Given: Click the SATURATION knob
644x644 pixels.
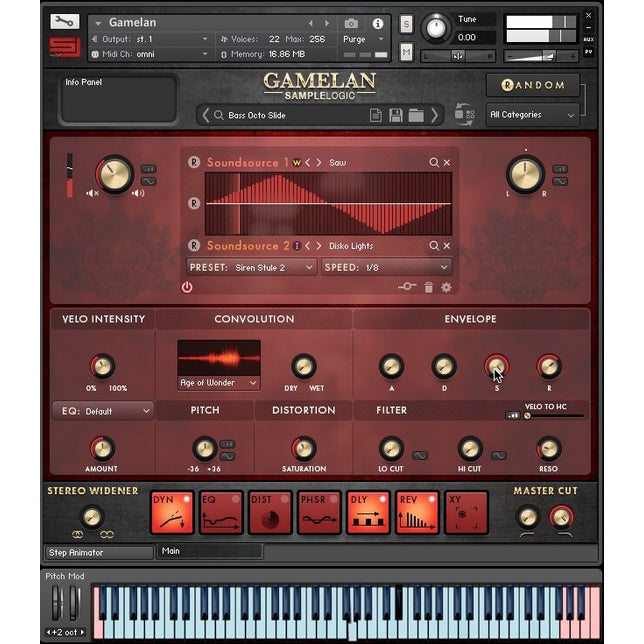Looking at the screenshot, I should 304,448.
